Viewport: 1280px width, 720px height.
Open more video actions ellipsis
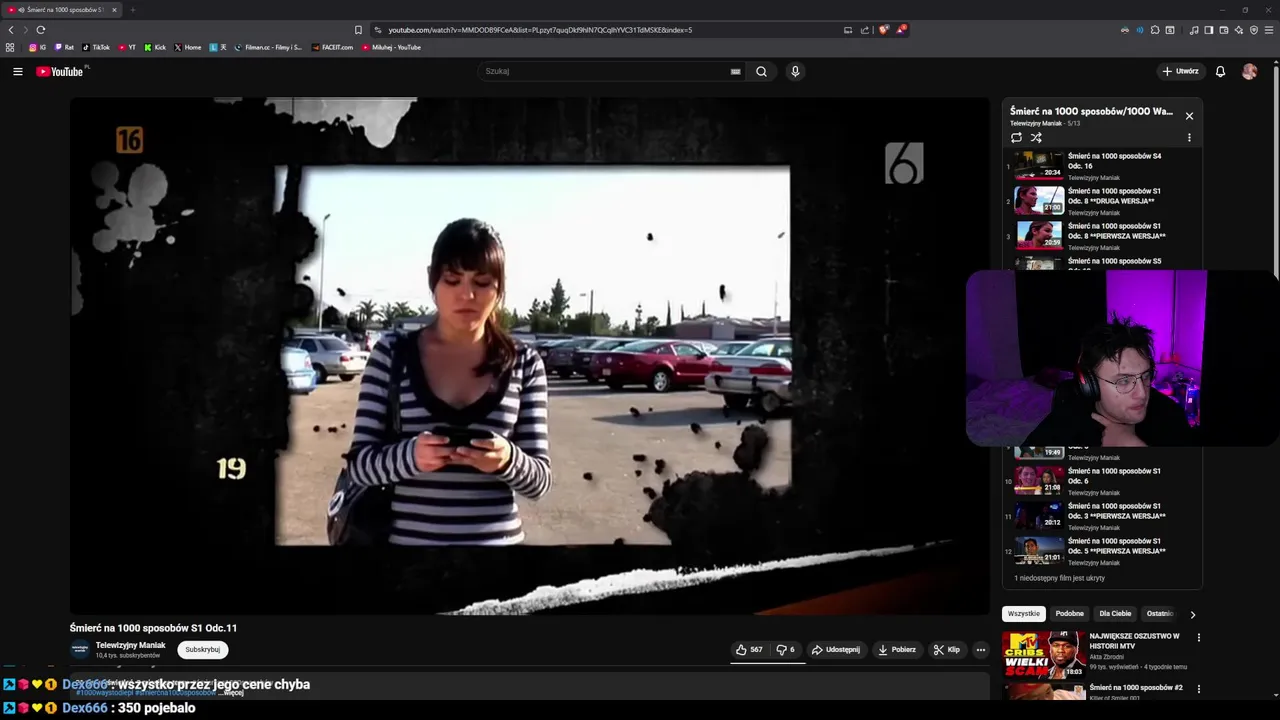point(981,649)
